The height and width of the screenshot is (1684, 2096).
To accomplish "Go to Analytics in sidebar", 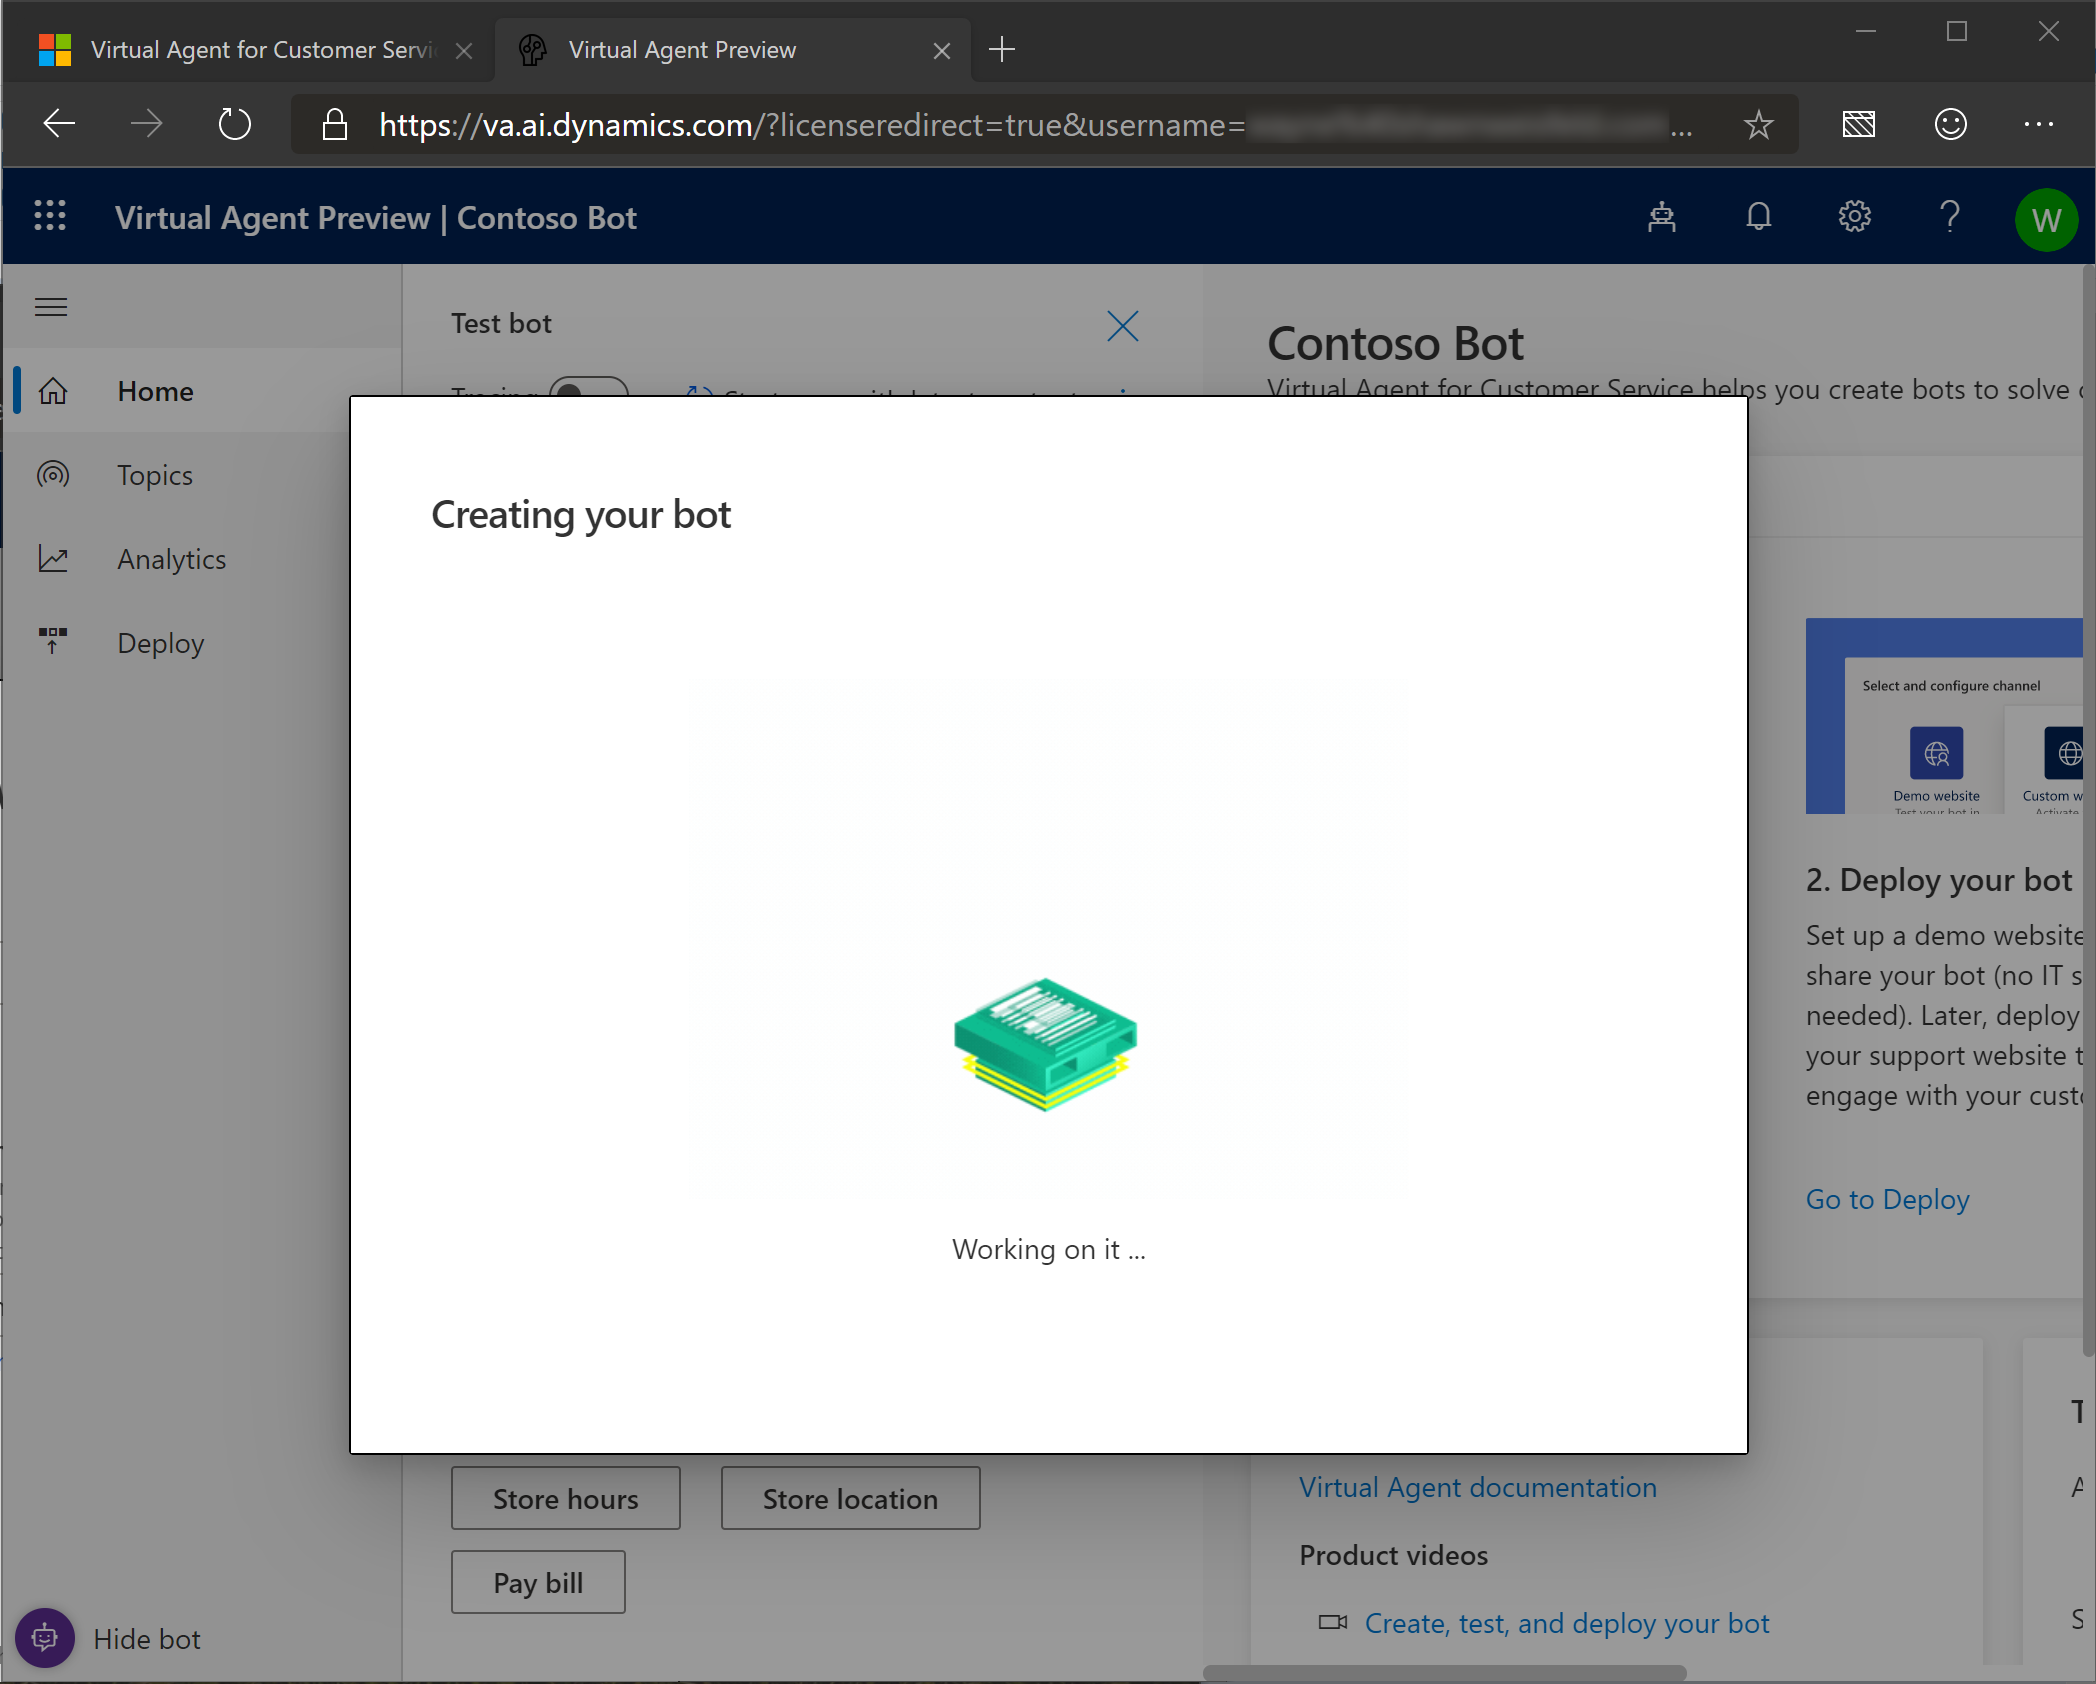I will [171, 559].
